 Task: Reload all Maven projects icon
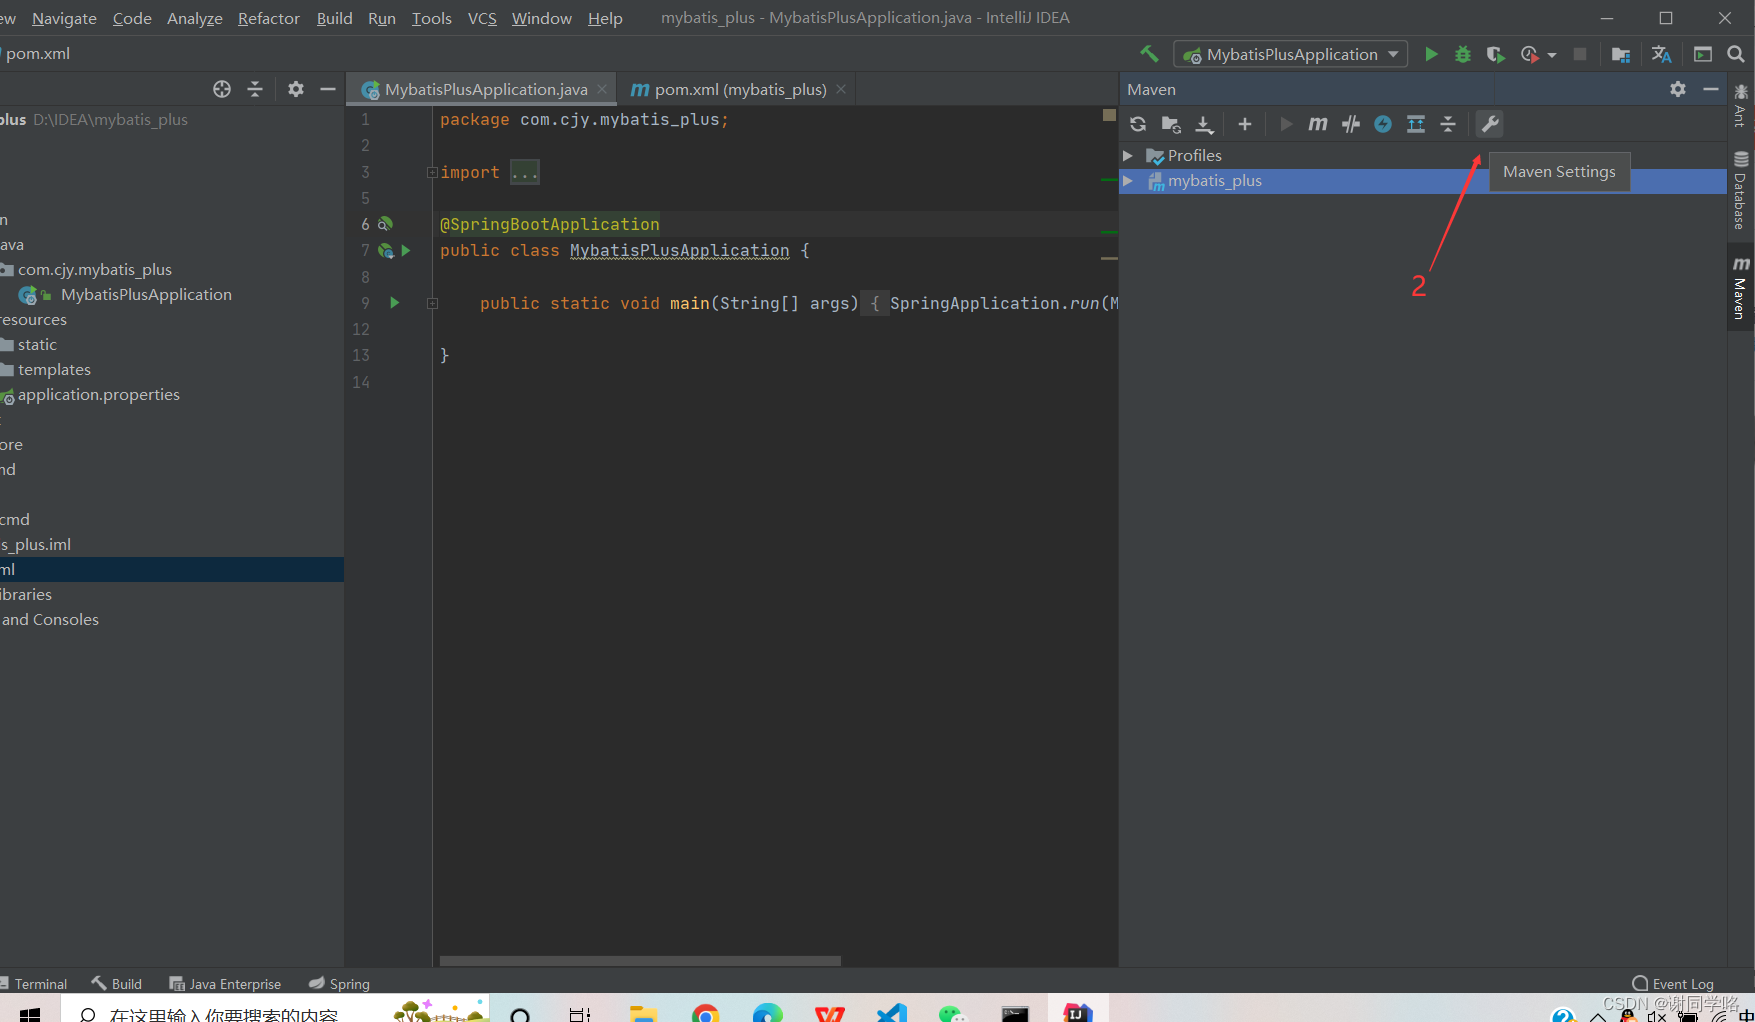(1138, 124)
